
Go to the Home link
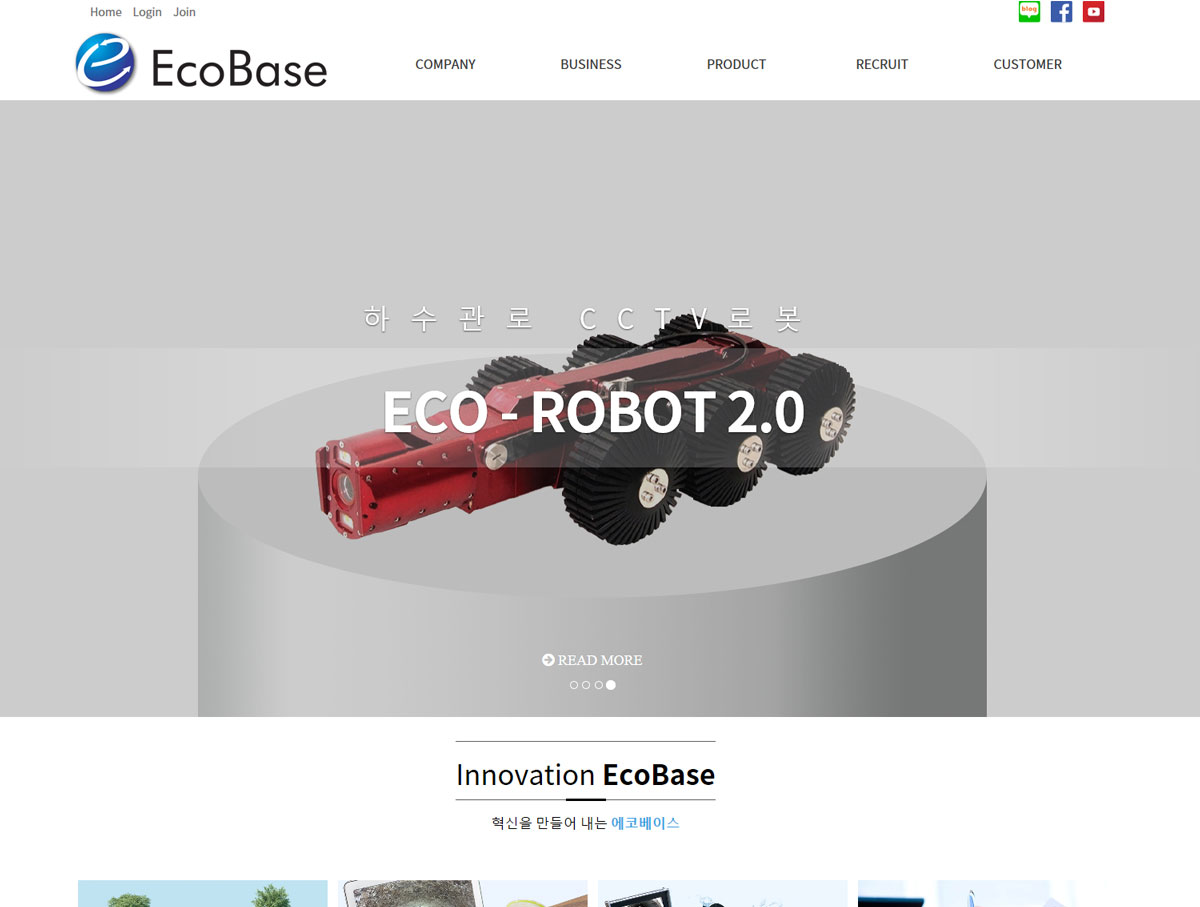(x=106, y=12)
